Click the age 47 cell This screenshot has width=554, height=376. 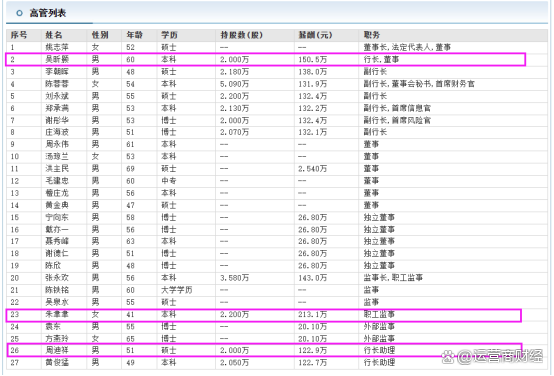[131, 205]
